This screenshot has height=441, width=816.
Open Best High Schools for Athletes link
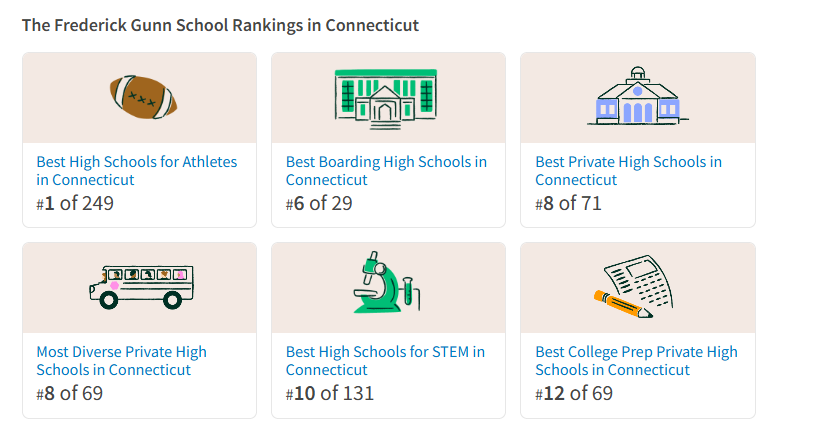[136, 171]
